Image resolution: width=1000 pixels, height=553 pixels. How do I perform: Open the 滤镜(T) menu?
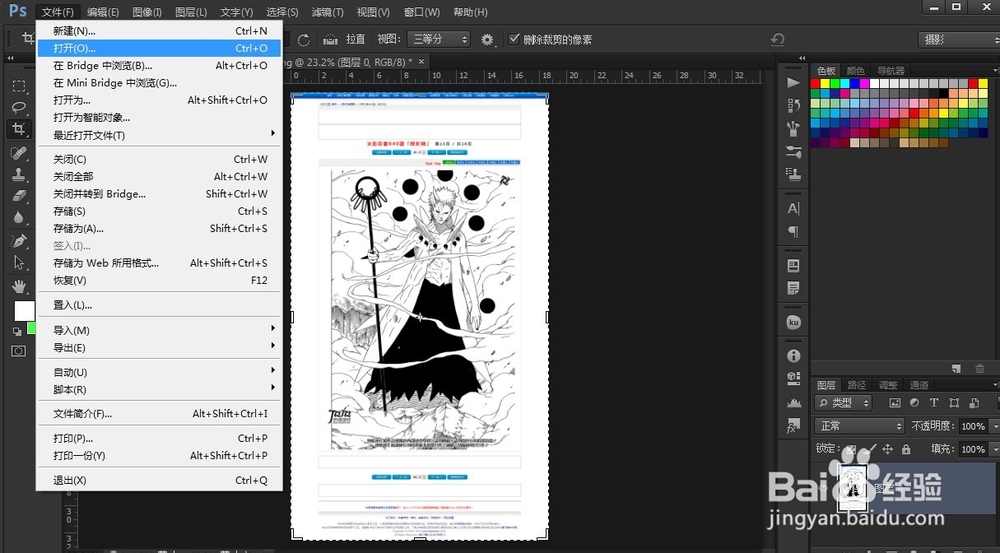pyautogui.click(x=328, y=12)
